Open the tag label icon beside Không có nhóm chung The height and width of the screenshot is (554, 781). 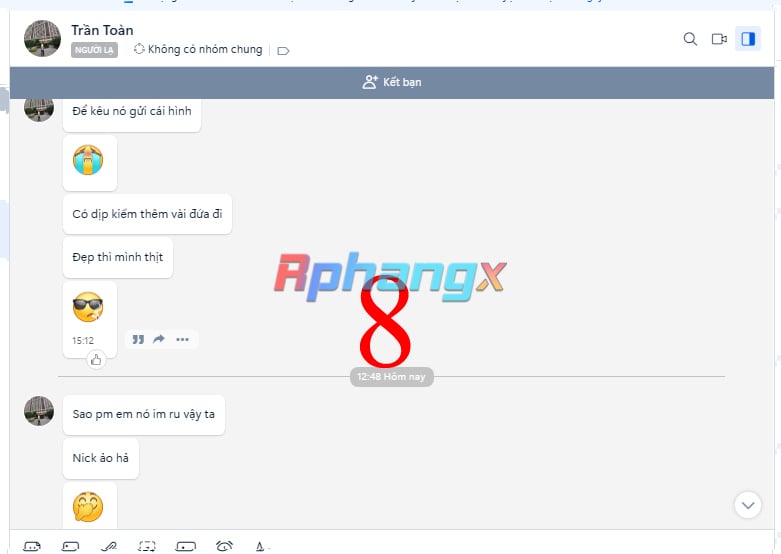(283, 50)
